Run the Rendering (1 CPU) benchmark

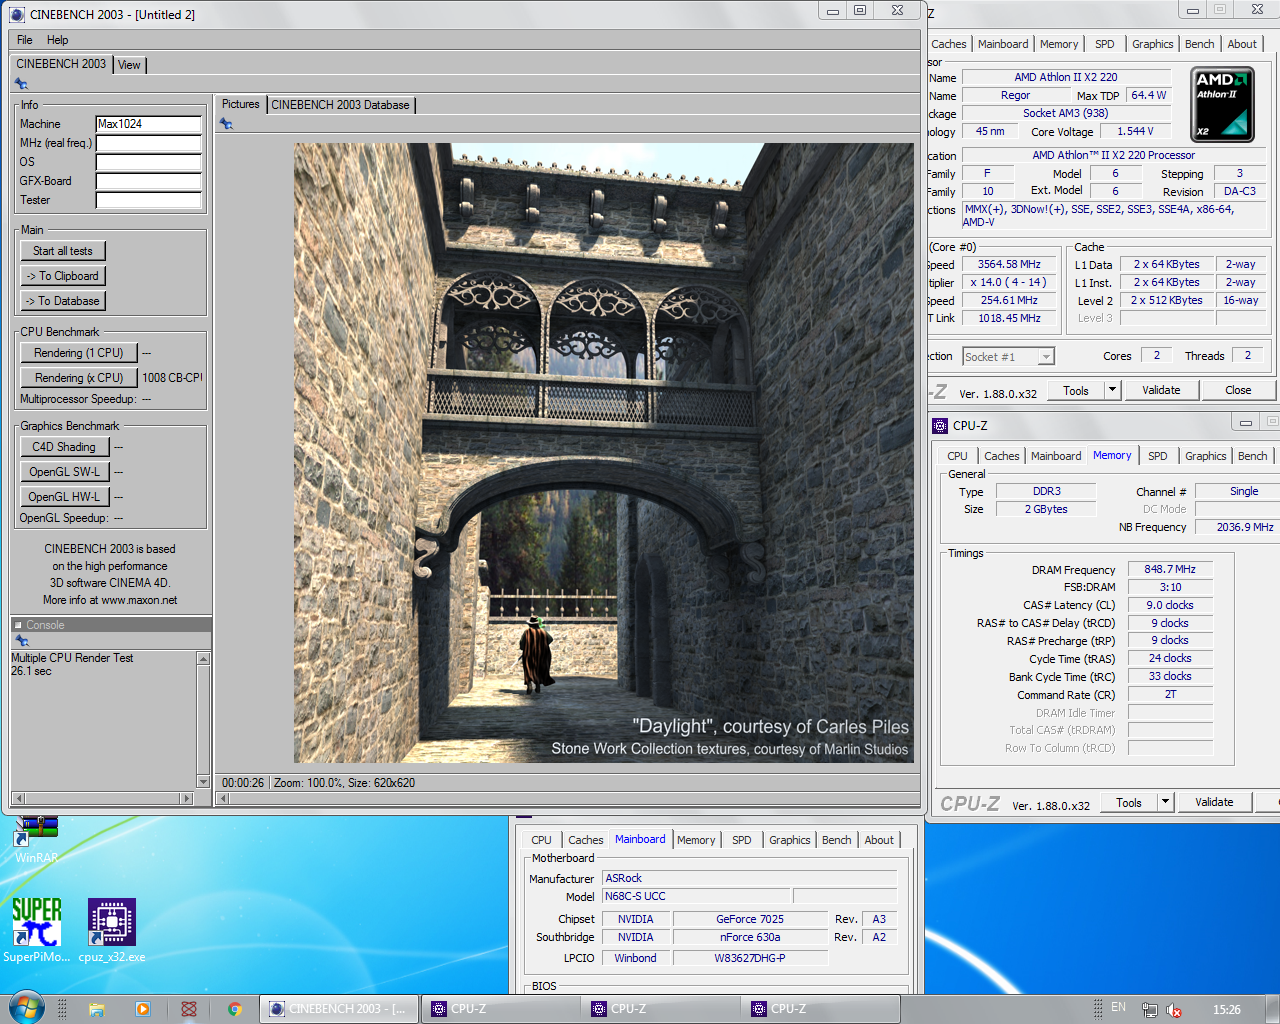tap(79, 353)
